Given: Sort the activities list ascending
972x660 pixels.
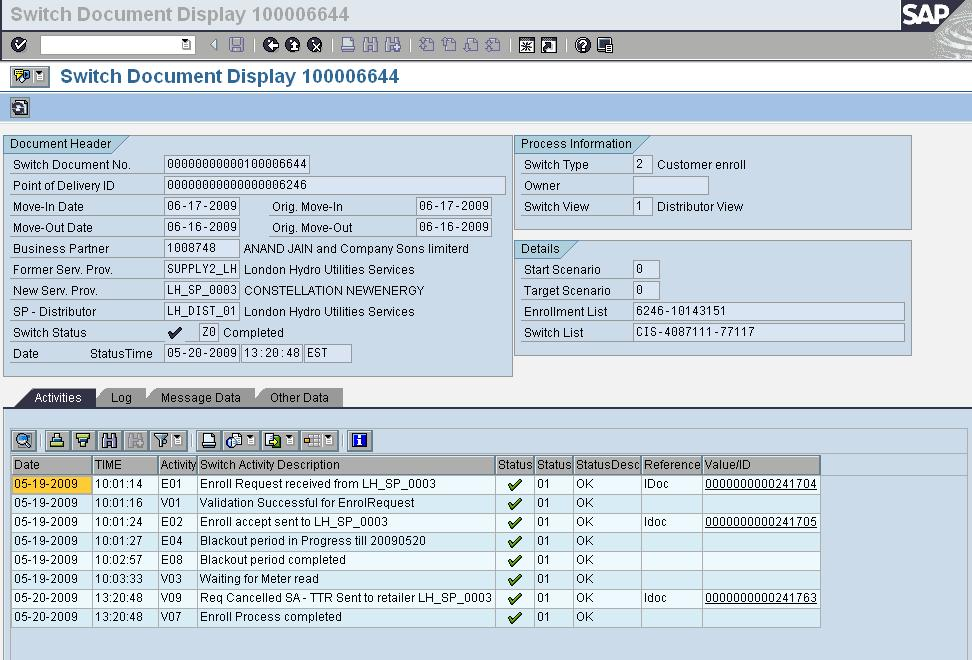Looking at the screenshot, I should pos(58,440).
